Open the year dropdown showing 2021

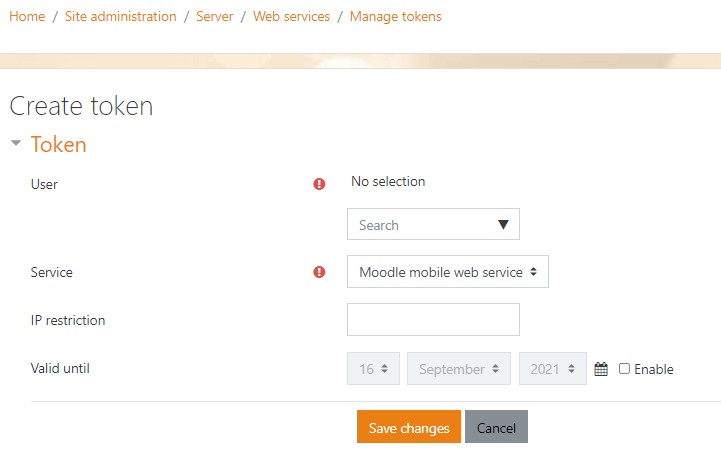point(553,369)
